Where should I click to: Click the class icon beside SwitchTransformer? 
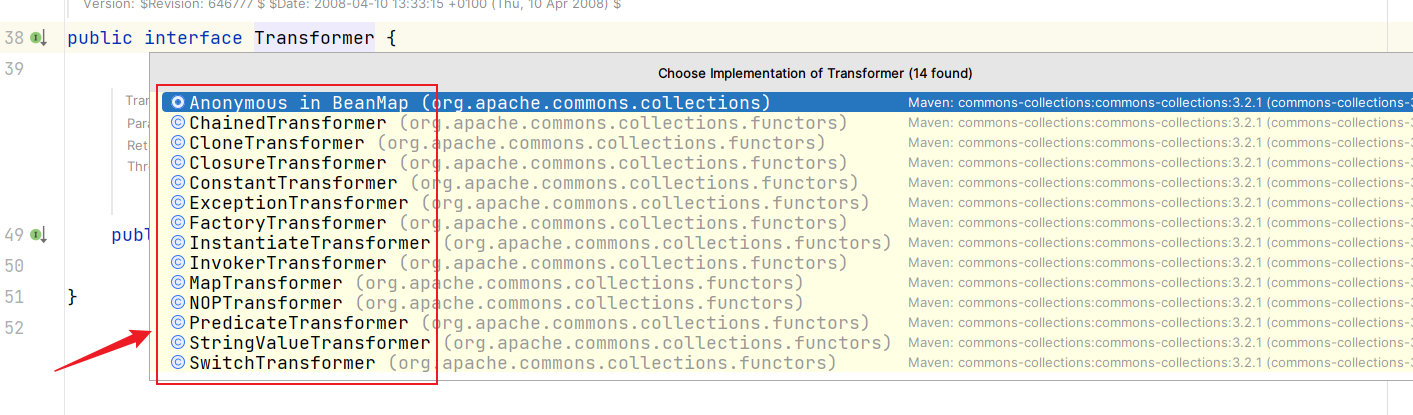[x=177, y=363]
